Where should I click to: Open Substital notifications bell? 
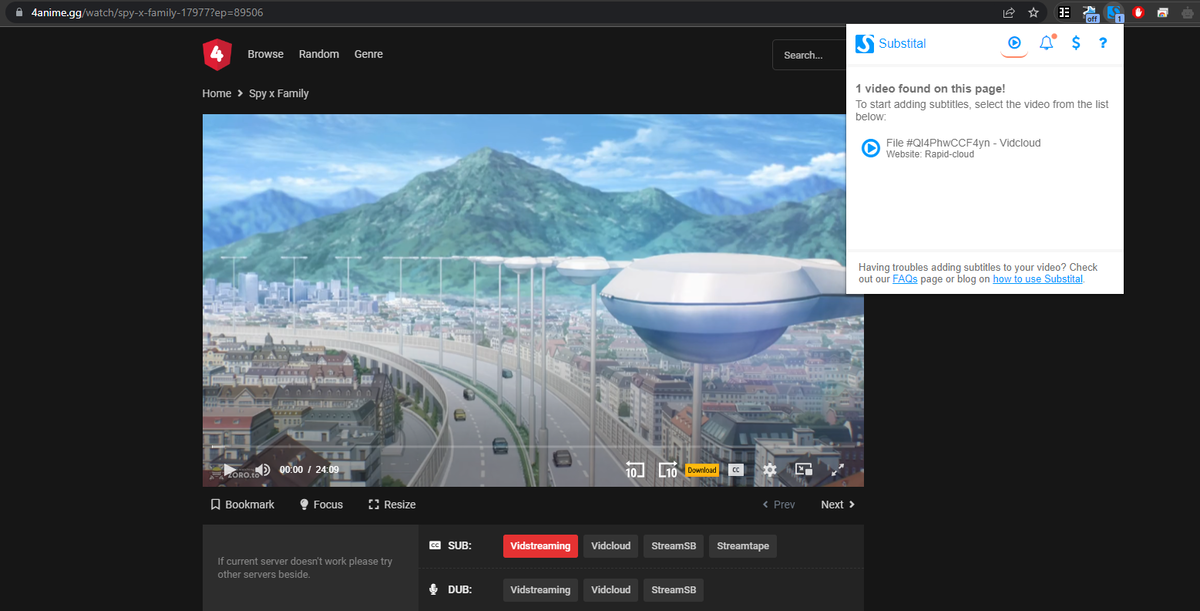click(1047, 43)
